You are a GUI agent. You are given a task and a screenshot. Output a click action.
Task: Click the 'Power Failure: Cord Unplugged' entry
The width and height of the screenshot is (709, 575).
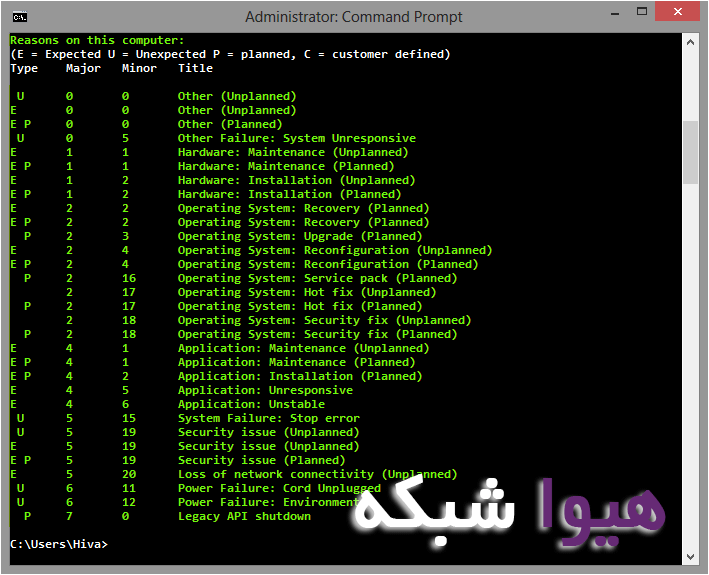279,488
